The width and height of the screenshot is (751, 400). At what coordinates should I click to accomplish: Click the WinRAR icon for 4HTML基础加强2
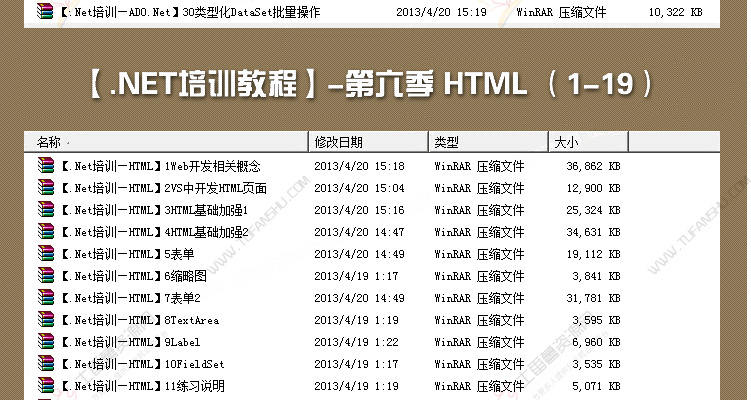(x=46, y=232)
